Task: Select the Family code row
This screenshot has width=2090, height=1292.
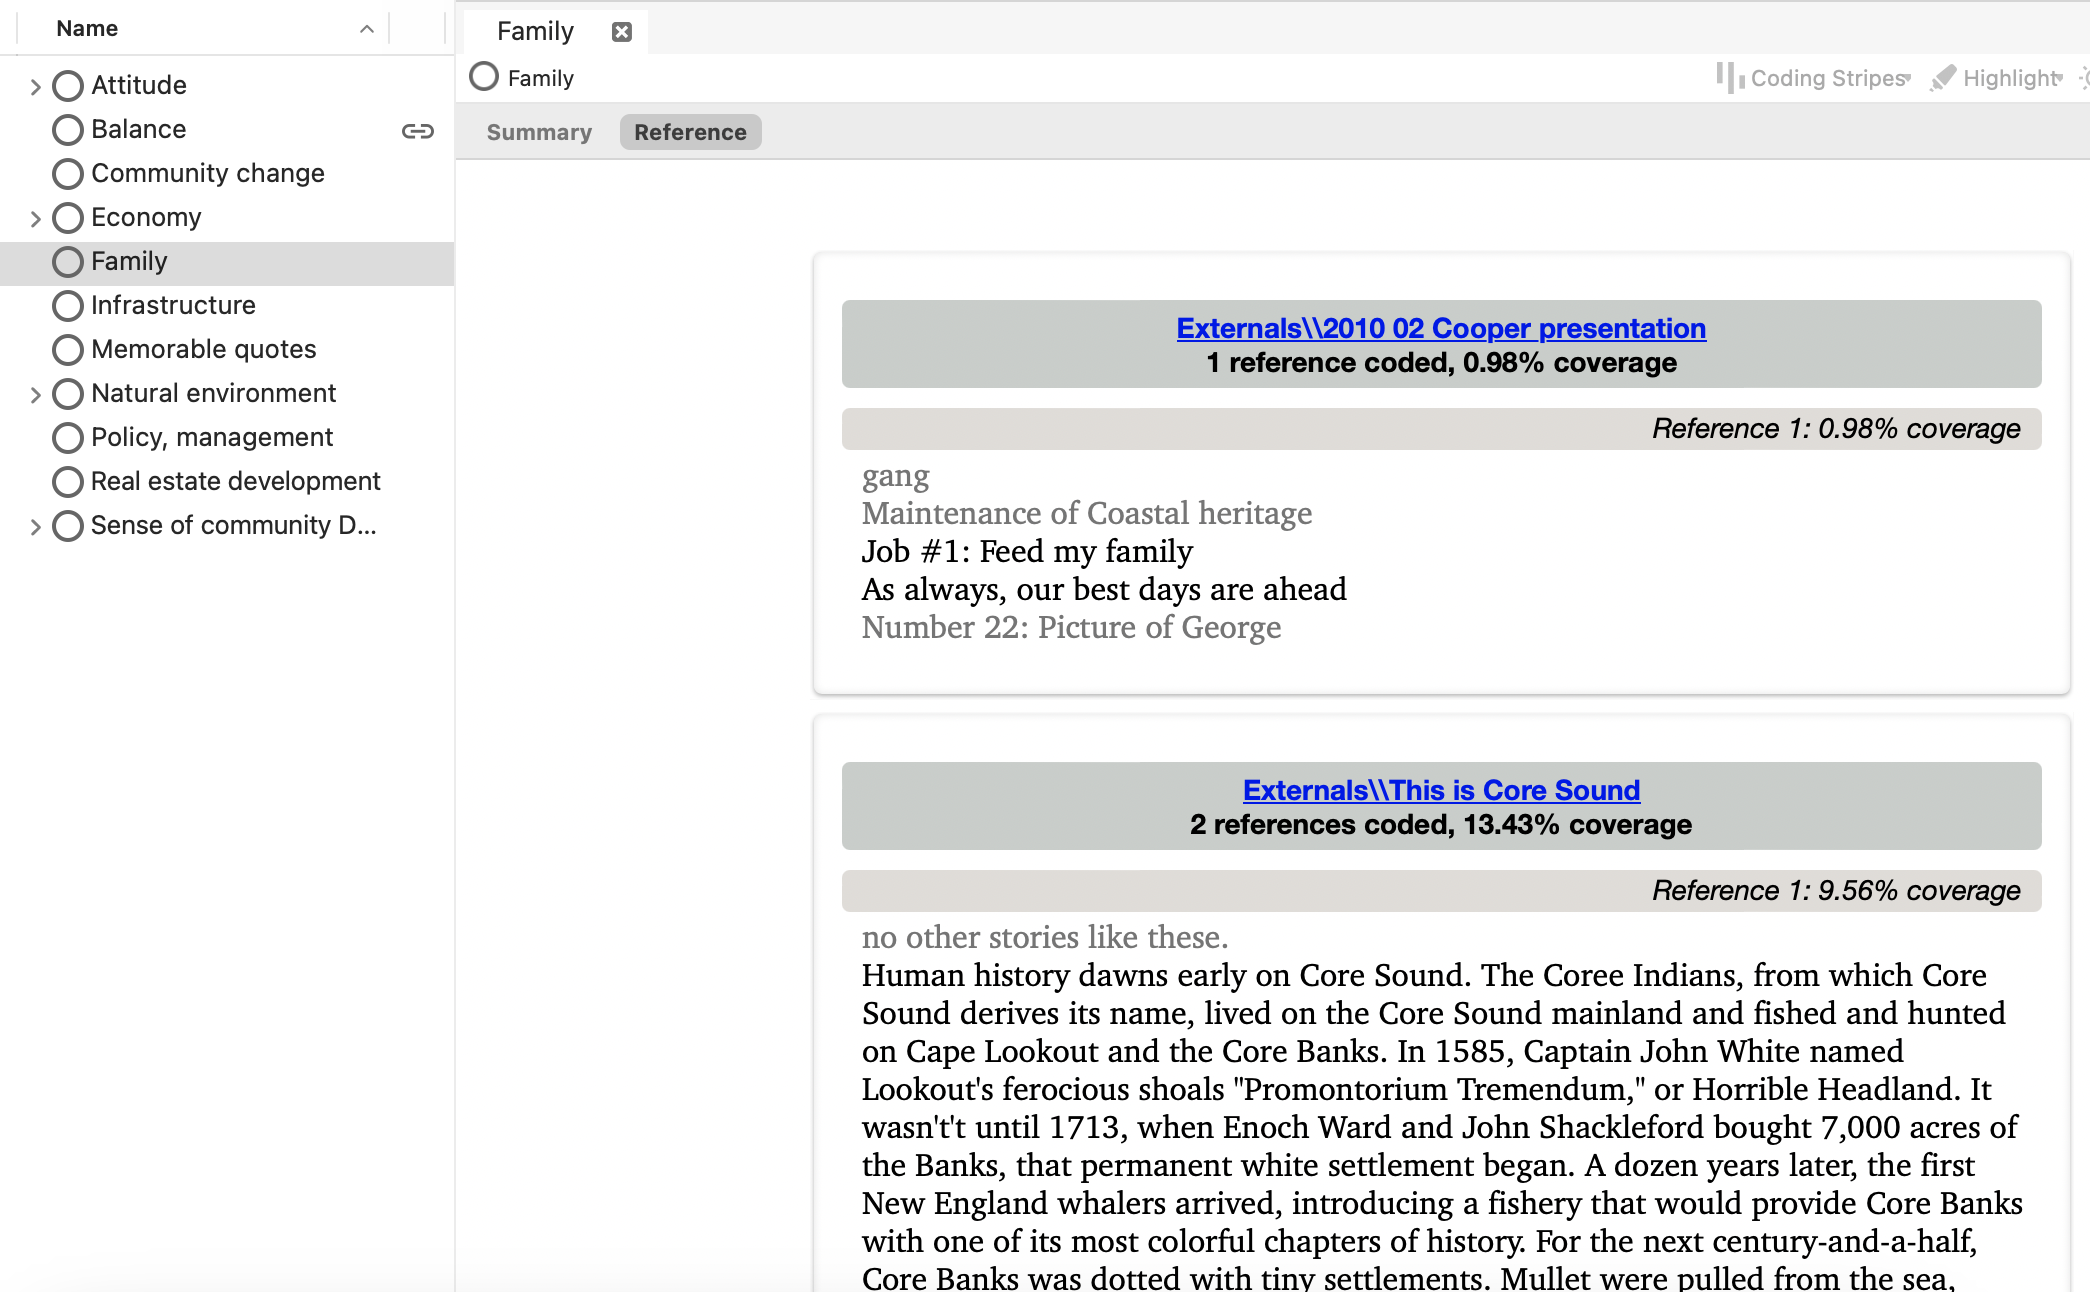Action: (228, 263)
